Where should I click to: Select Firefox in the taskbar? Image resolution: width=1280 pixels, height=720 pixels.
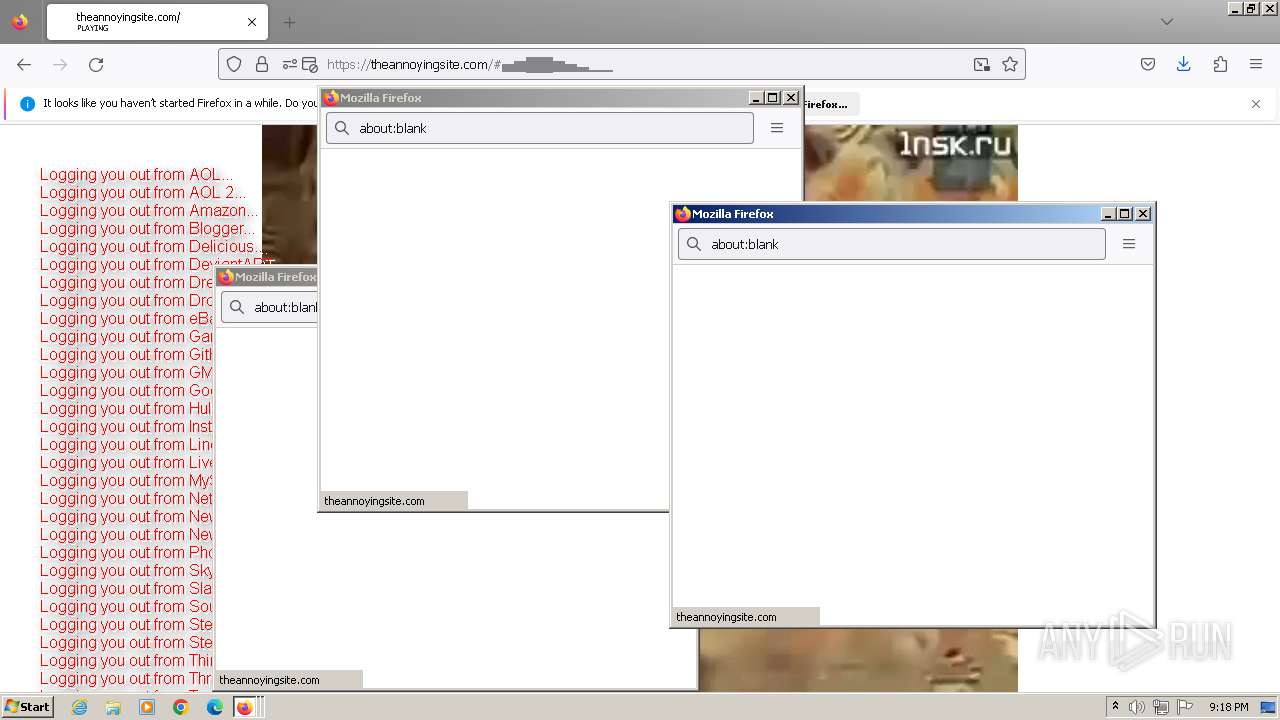246,707
